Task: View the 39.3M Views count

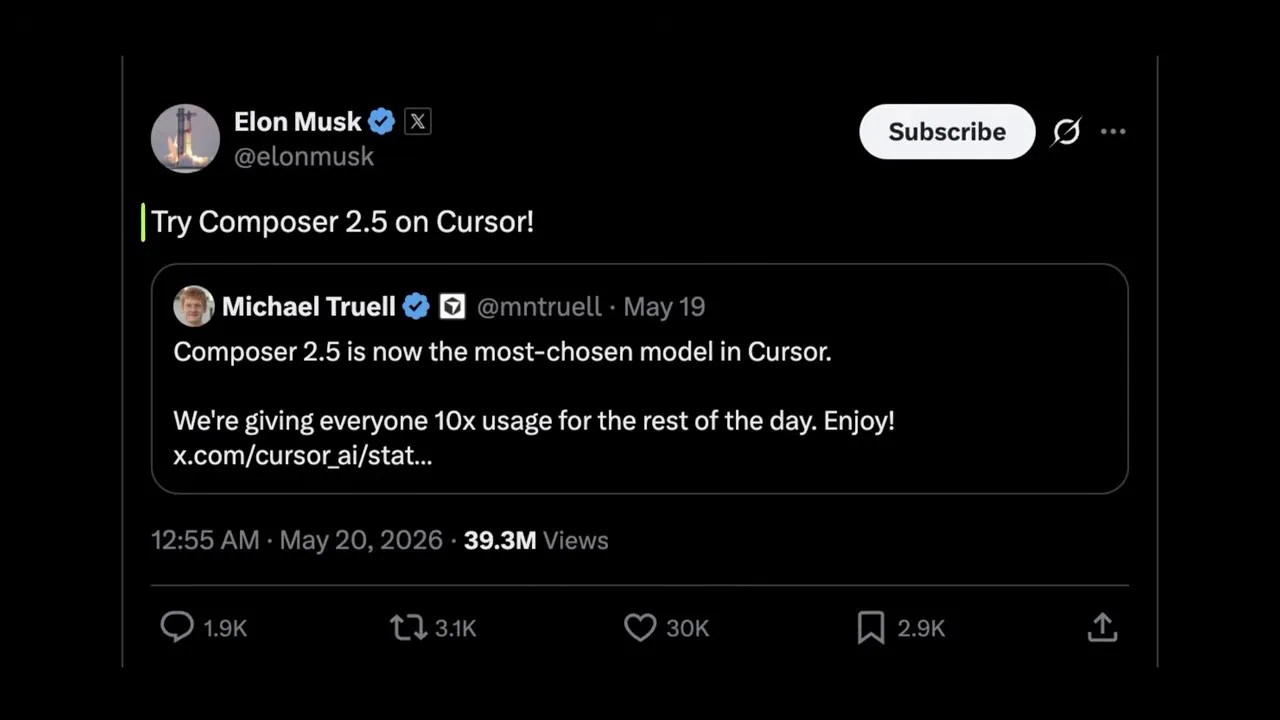Action: point(536,540)
